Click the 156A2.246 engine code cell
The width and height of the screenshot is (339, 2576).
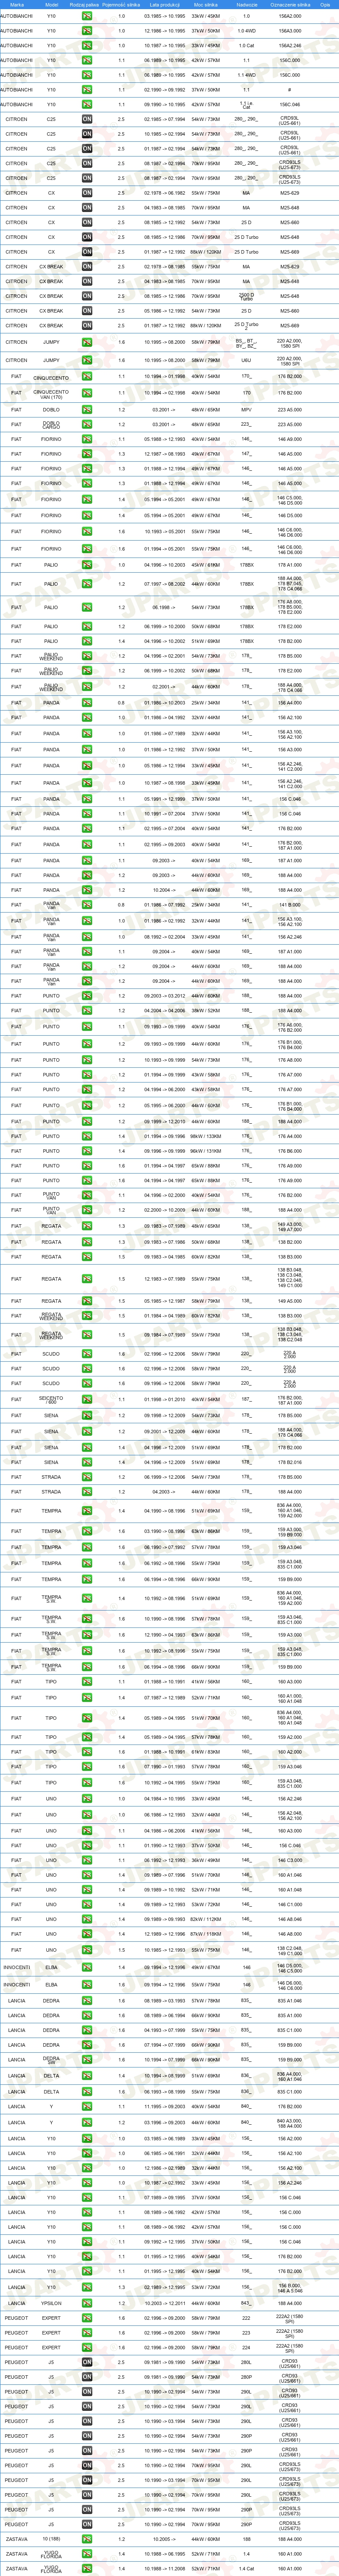coord(290,45)
